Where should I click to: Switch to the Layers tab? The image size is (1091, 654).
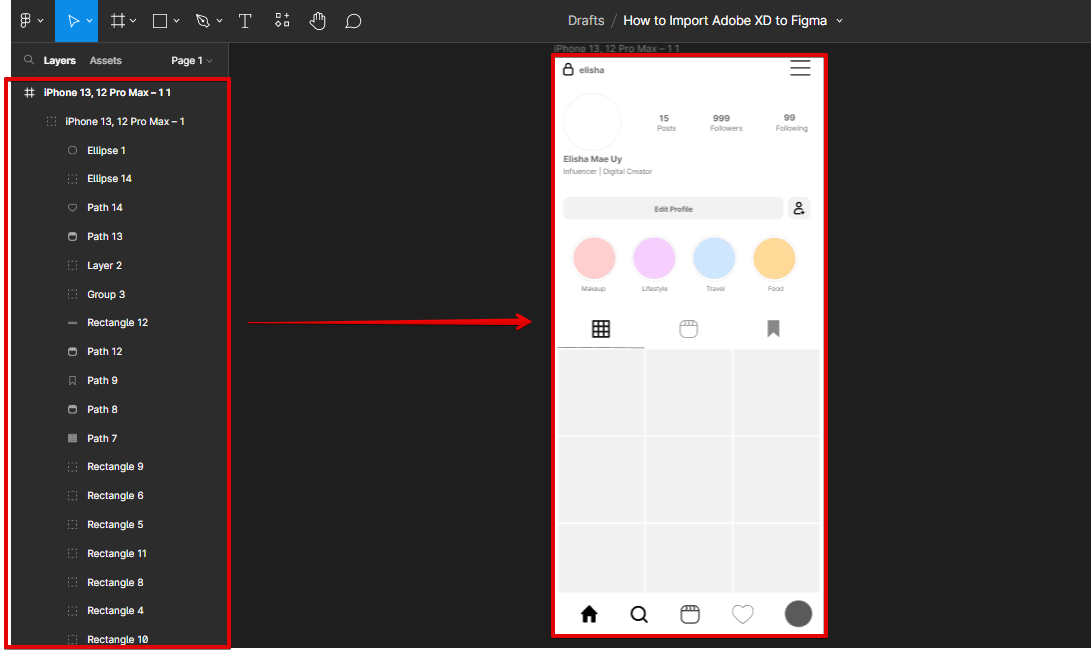click(x=60, y=61)
